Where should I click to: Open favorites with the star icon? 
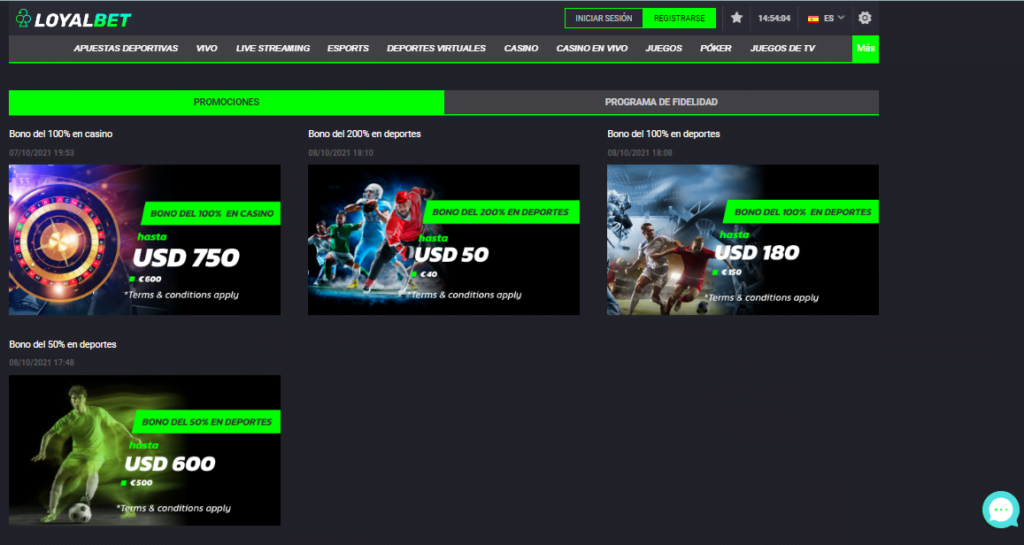(737, 18)
